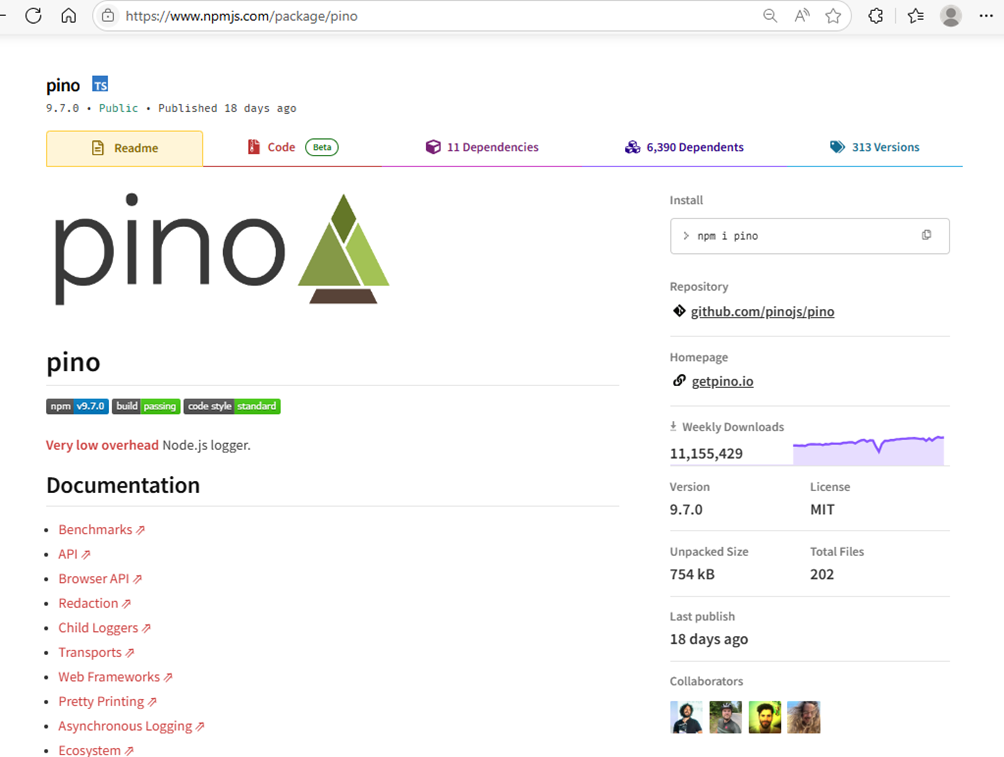This screenshot has width=1004, height=757.
Task: Switch to the Code tab
Action: 293,147
